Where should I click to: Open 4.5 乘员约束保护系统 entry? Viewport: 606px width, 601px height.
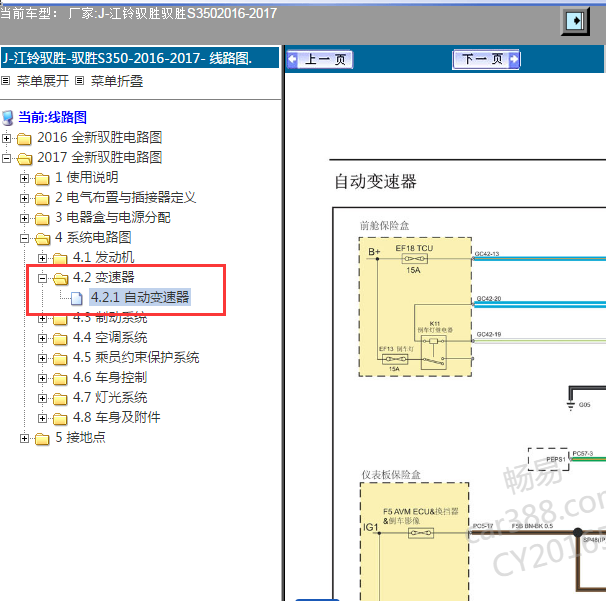[136, 358]
